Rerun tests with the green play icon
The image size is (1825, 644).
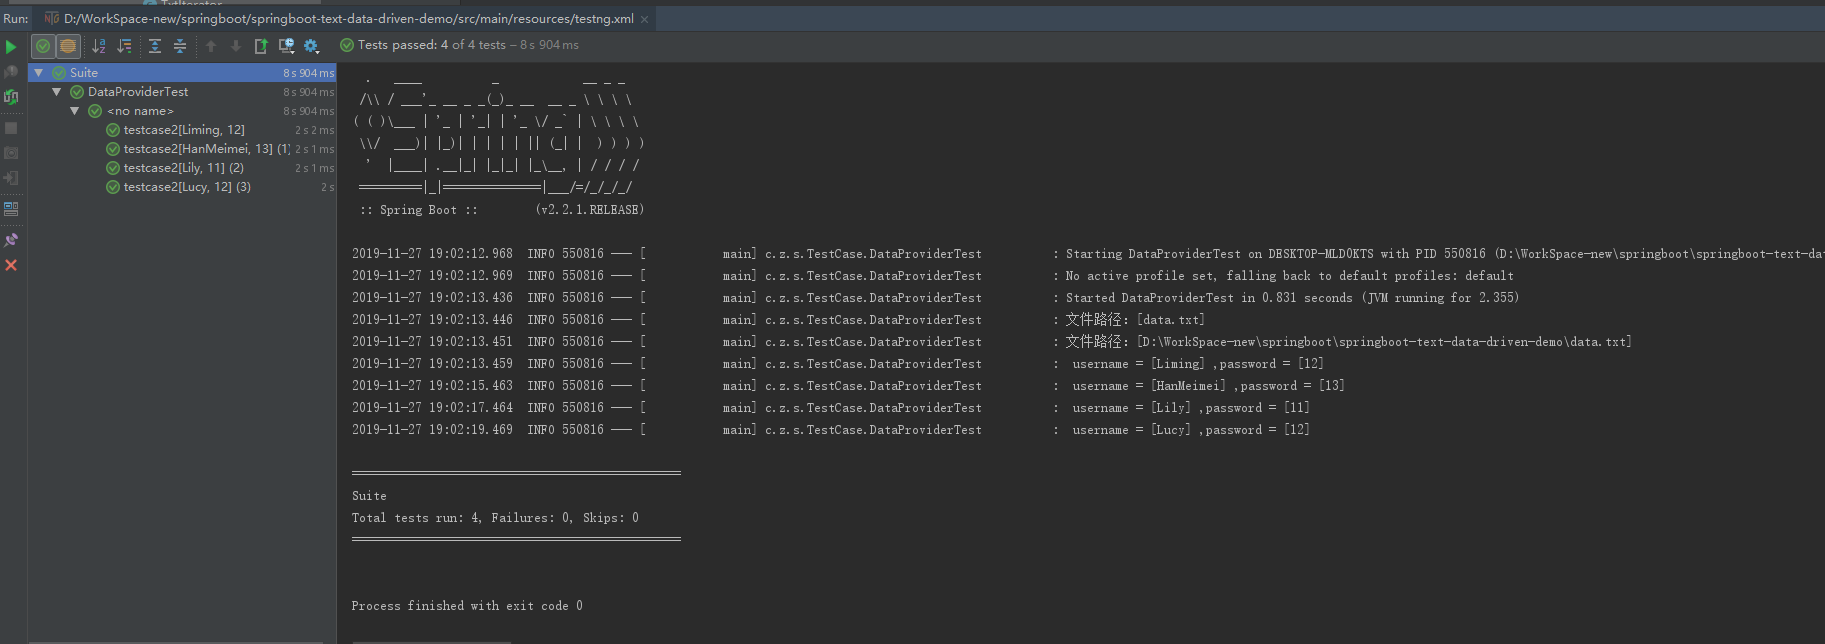point(11,46)
